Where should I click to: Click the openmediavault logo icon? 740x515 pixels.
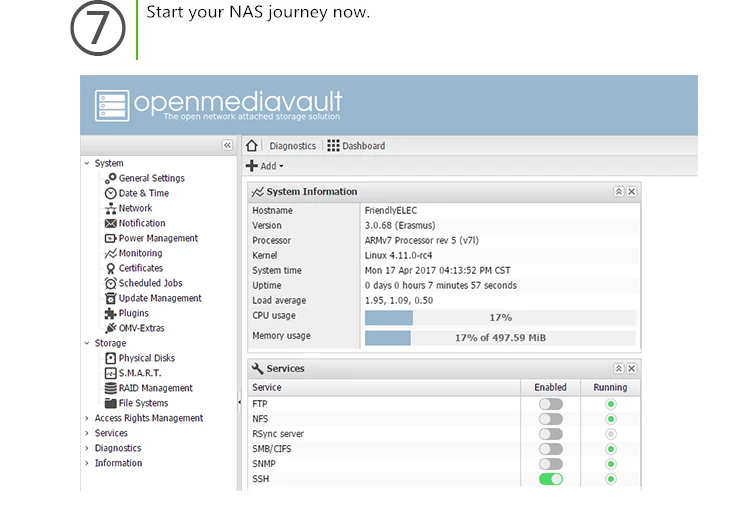click(x=112, y=106)
